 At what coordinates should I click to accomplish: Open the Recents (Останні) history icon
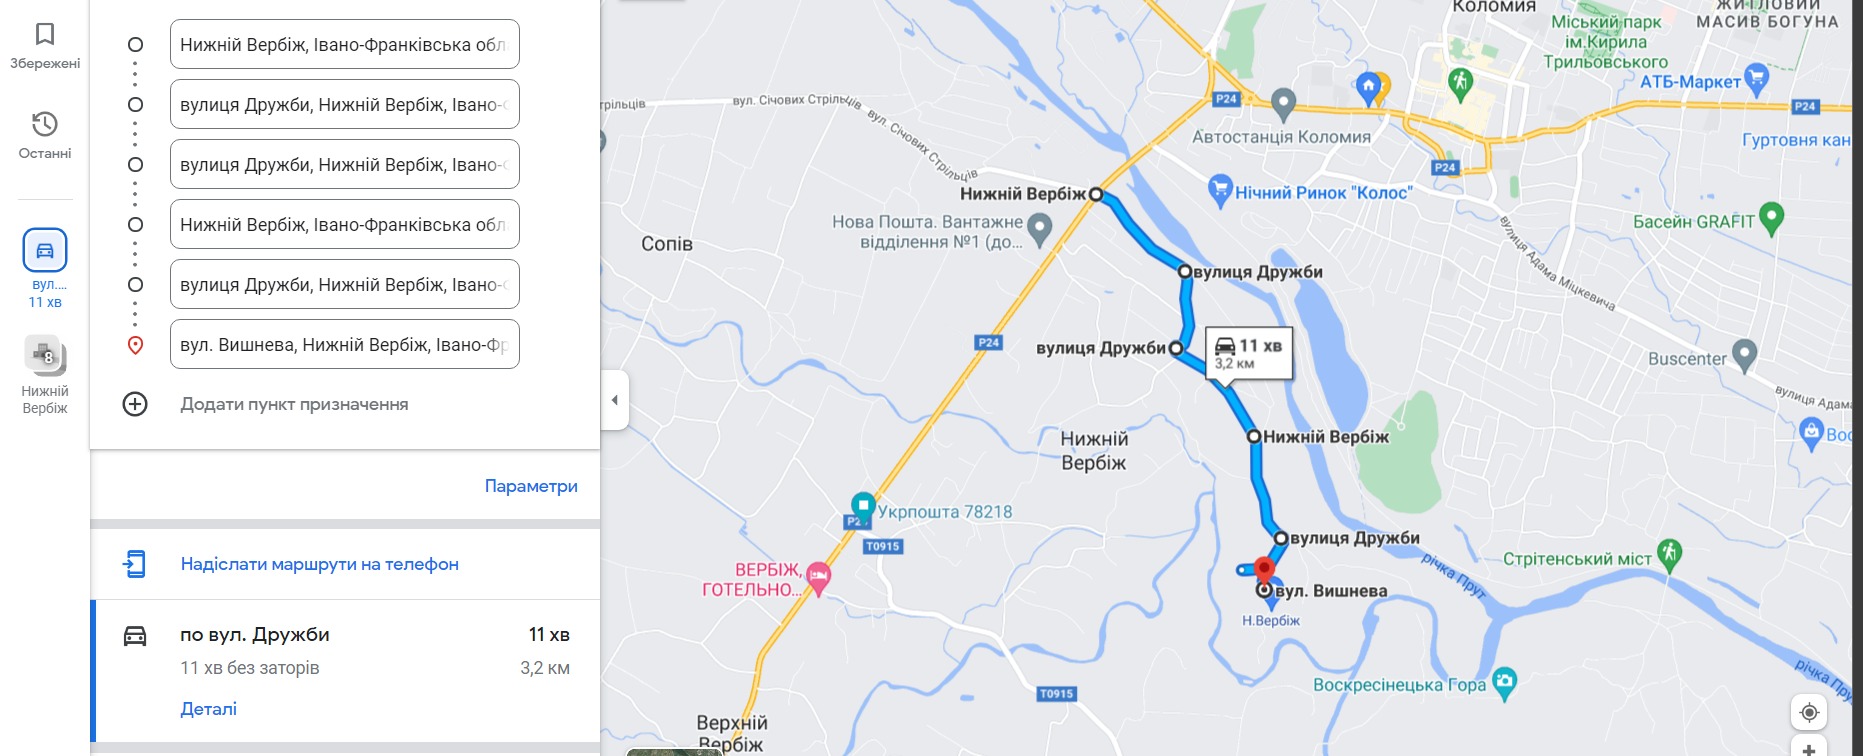(45, 125)
